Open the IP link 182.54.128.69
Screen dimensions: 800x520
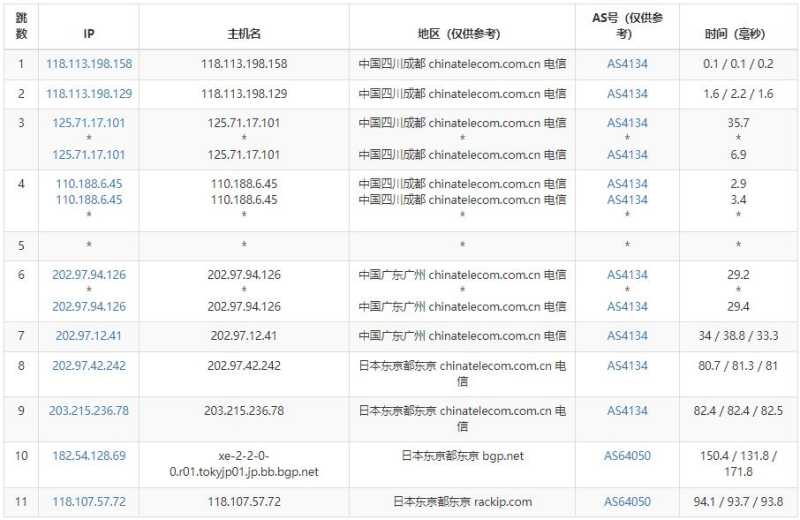[x=89, y=456]
